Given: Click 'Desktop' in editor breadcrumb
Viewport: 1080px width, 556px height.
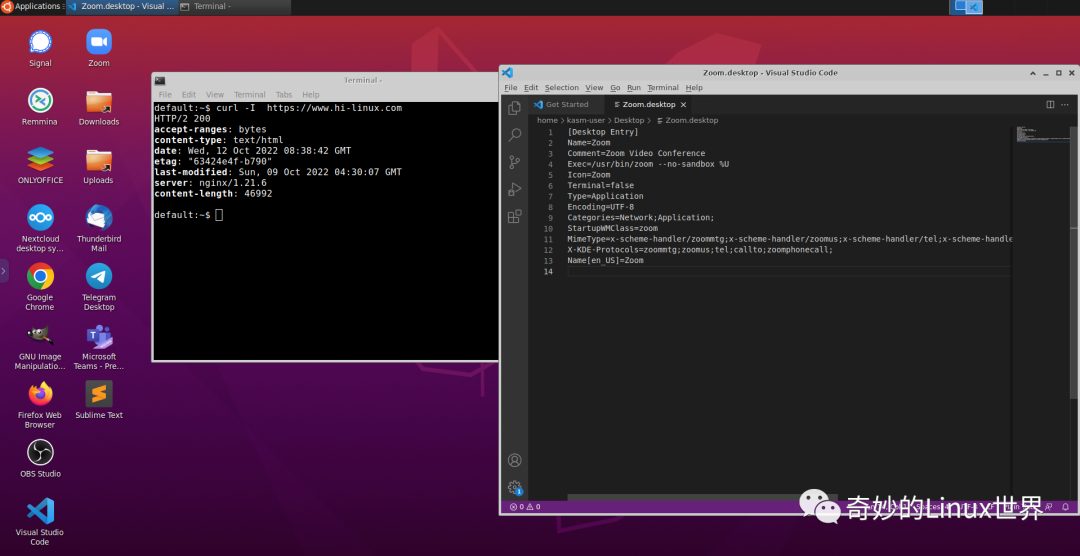Looking at the screenshot, I should pyautogui.click(x=629, y=120).
